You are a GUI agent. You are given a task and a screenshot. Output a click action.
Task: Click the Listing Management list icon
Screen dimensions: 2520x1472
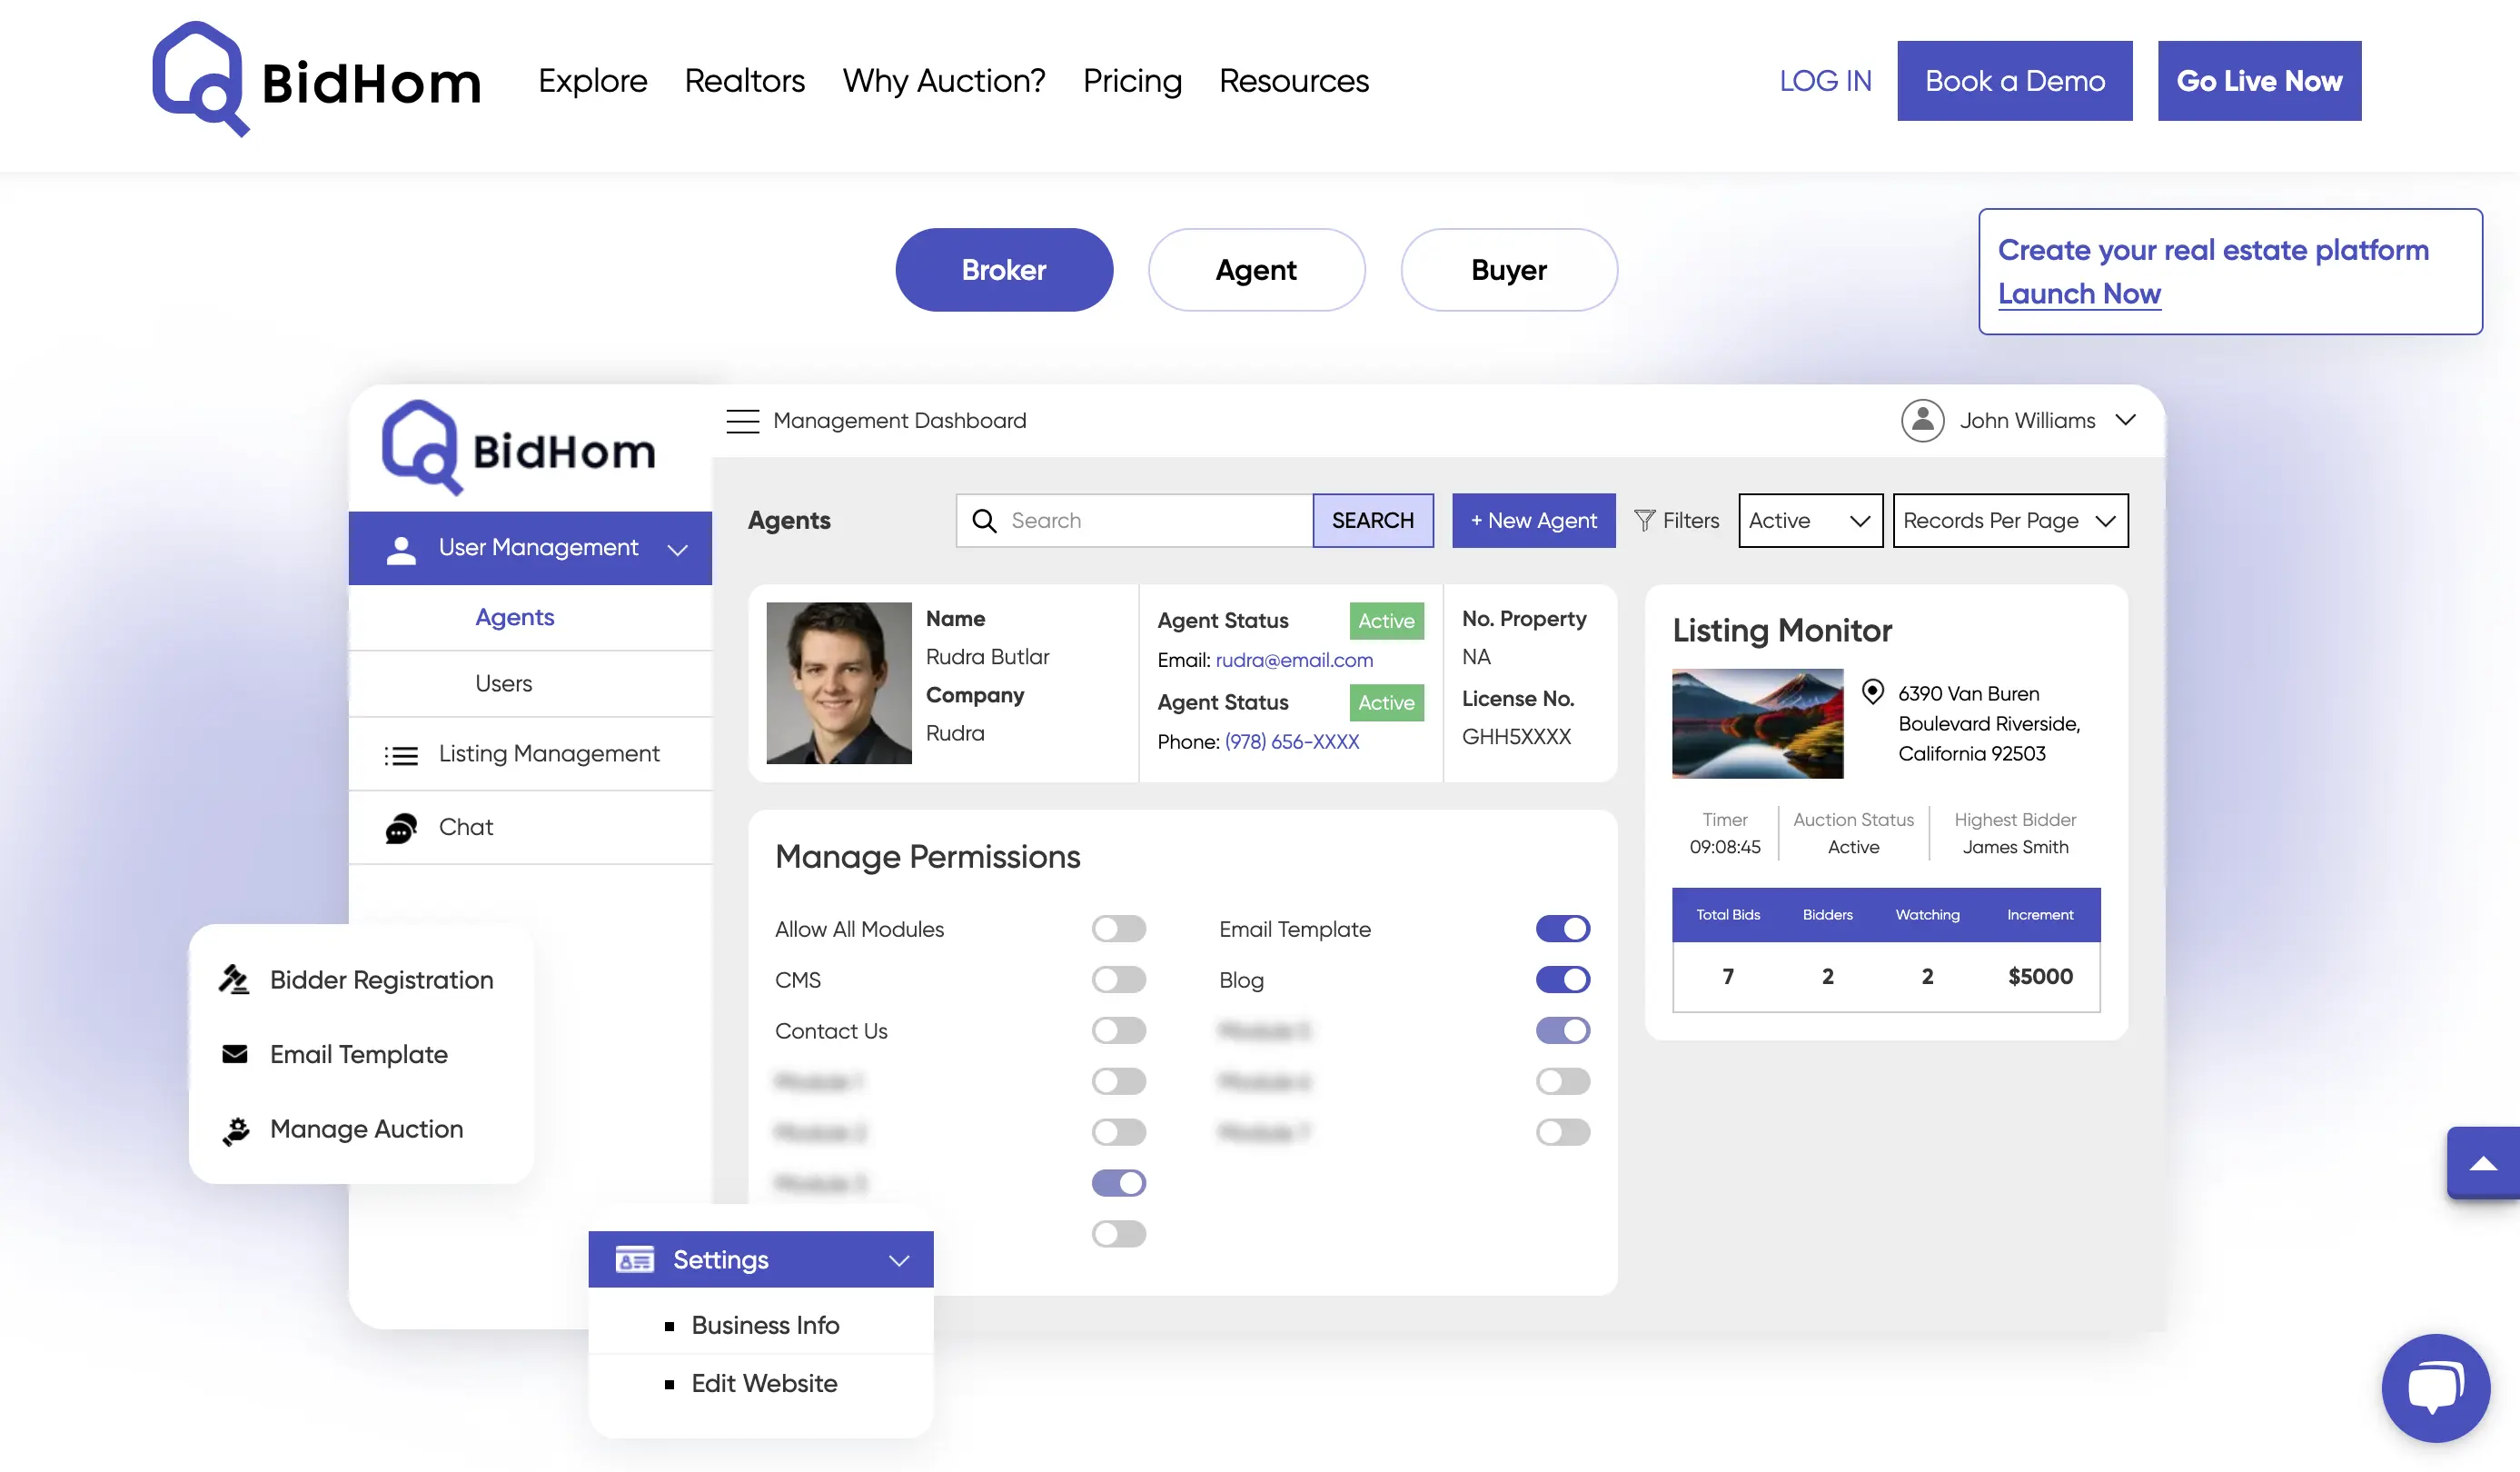(x=401, y=754)
